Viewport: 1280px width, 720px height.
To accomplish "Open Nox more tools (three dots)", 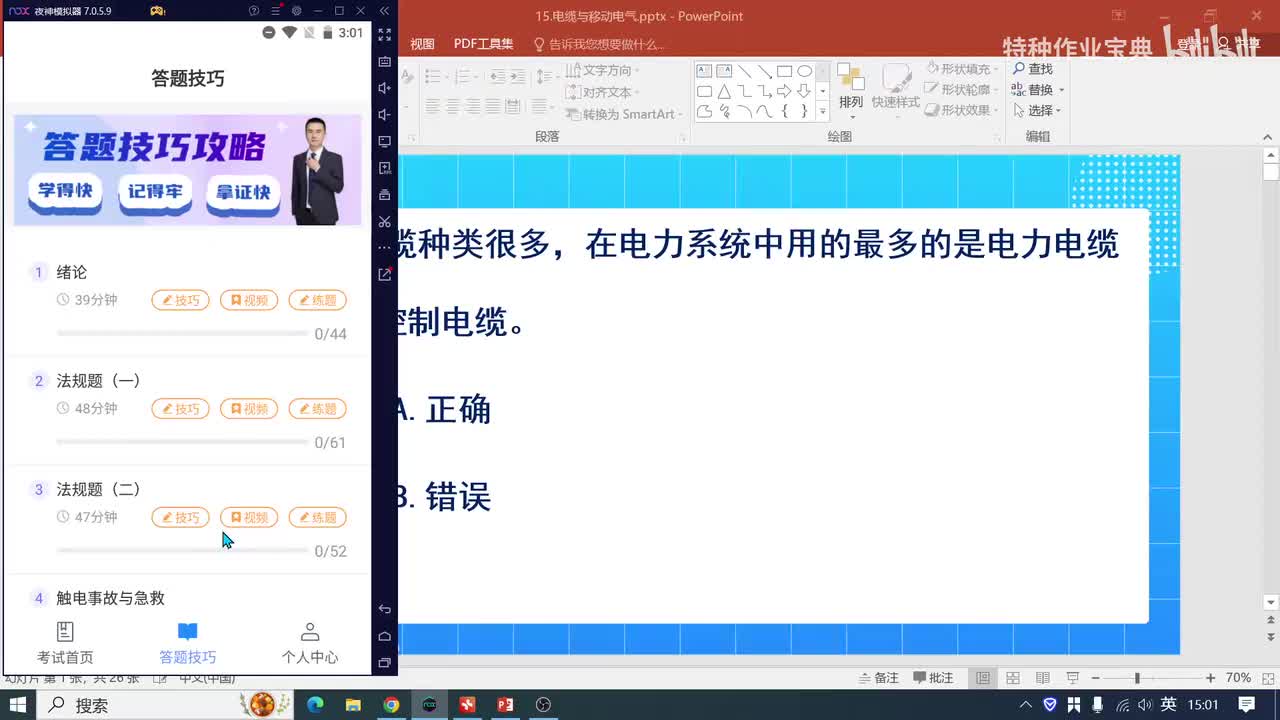I will pos(385,247).
